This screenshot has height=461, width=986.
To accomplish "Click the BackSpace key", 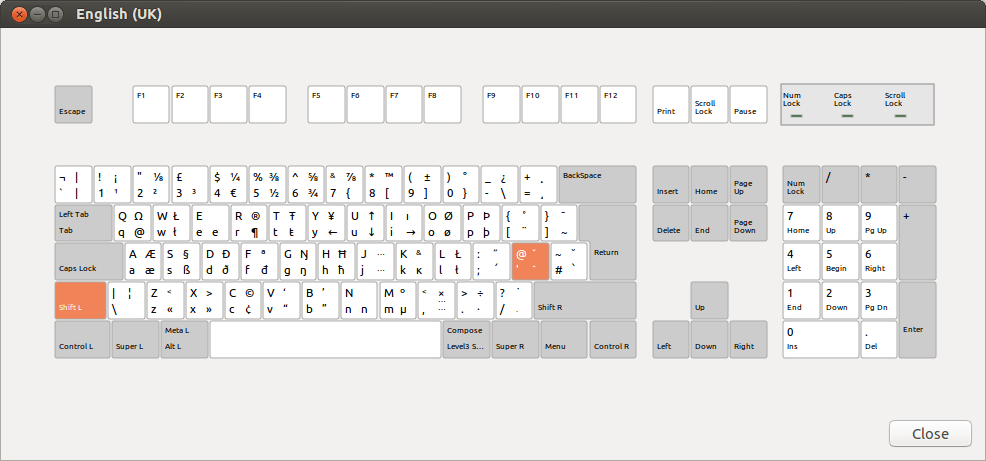I will point(597,184).
